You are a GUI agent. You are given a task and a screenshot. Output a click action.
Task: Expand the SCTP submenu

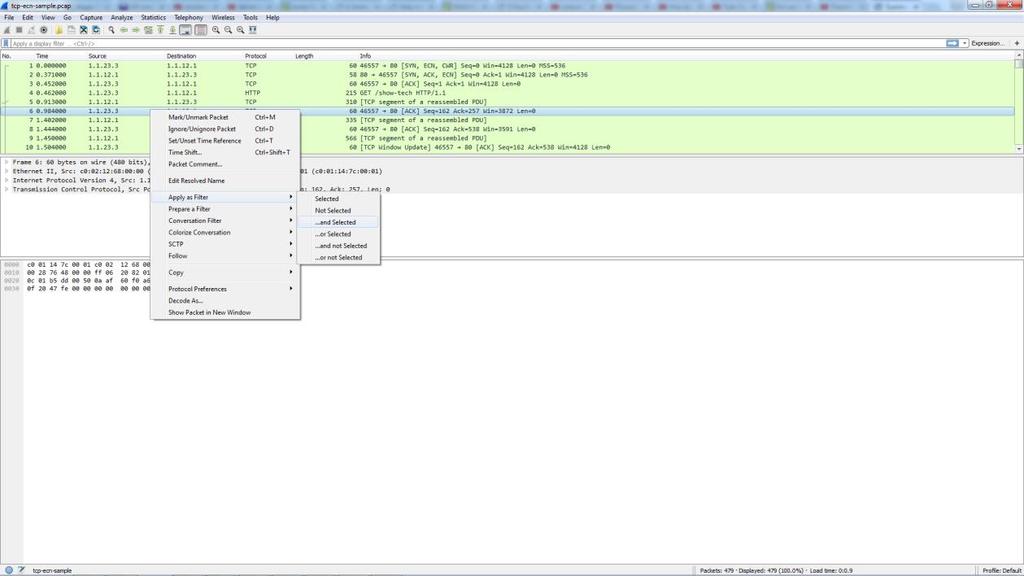225,244
